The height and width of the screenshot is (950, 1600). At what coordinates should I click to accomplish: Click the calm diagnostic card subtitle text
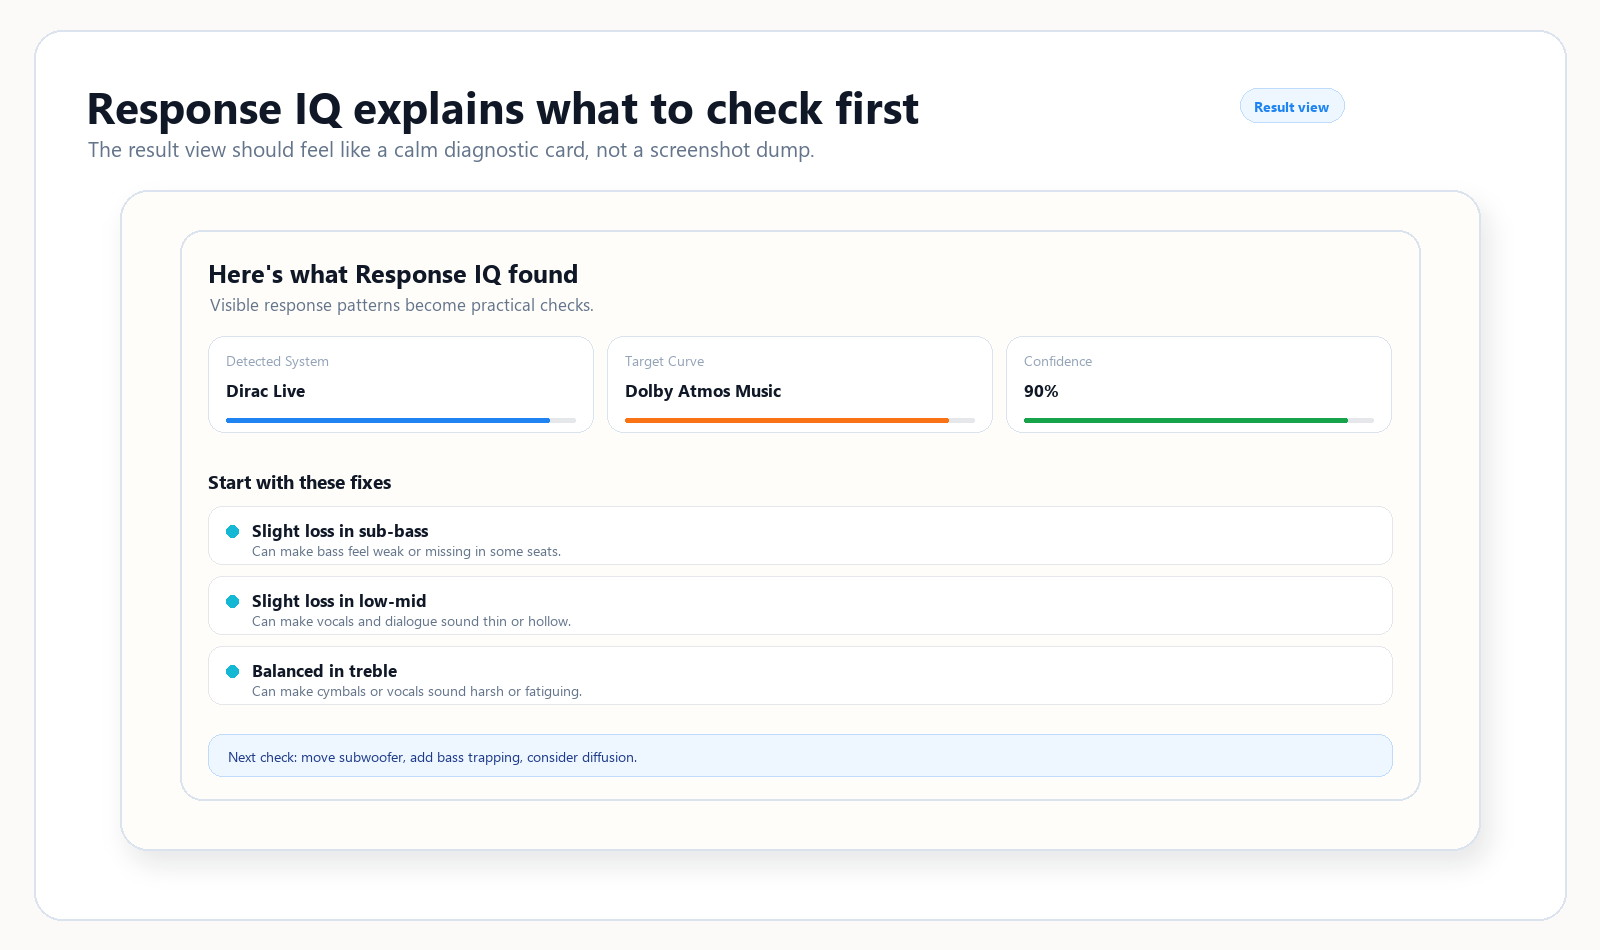point(451,150)
